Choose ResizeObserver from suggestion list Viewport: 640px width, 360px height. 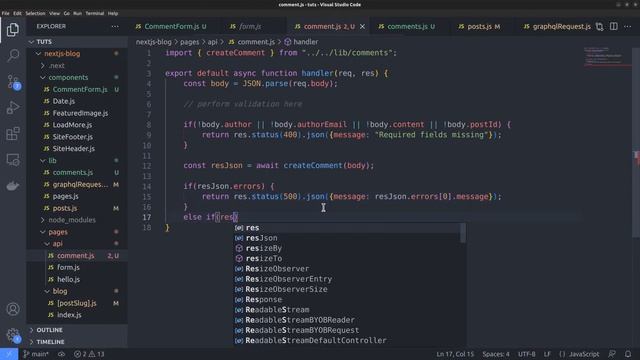pyautogui.click(x=349, y=269)
